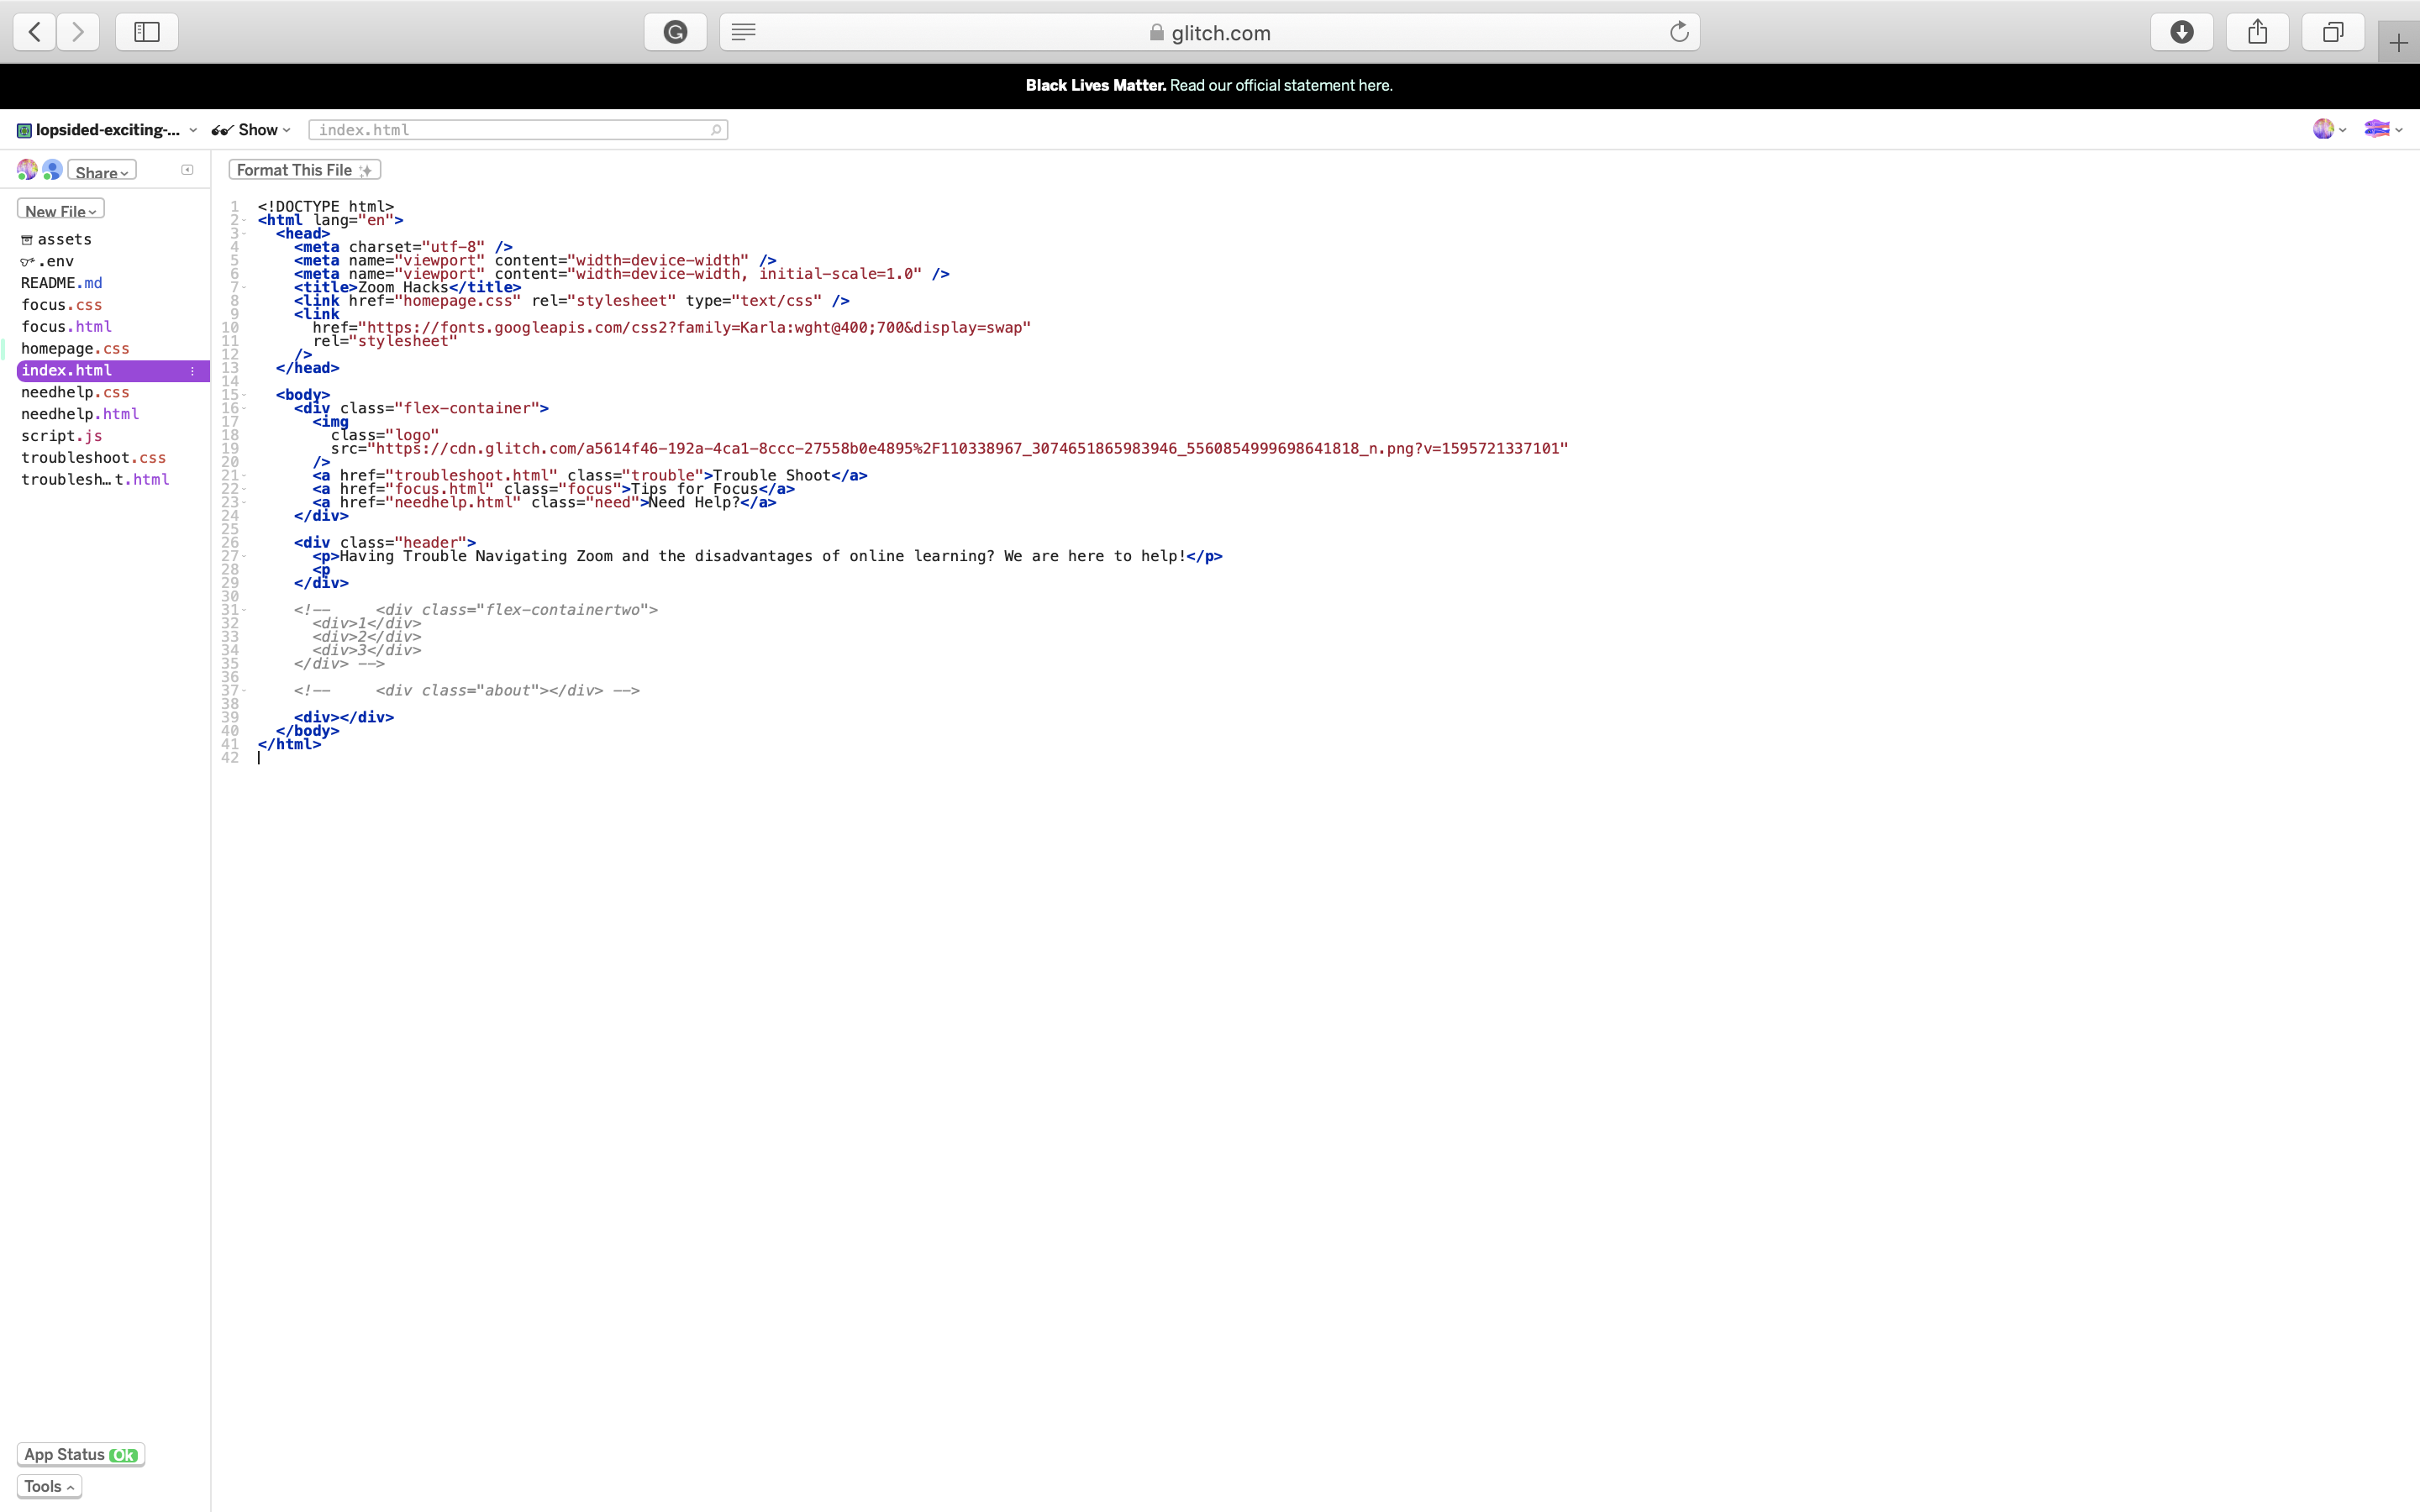Image resolution: width=2420 pixels, height=1512 pixels.
Task: Reload the glitch.com page
Action: click(1679, 32)
